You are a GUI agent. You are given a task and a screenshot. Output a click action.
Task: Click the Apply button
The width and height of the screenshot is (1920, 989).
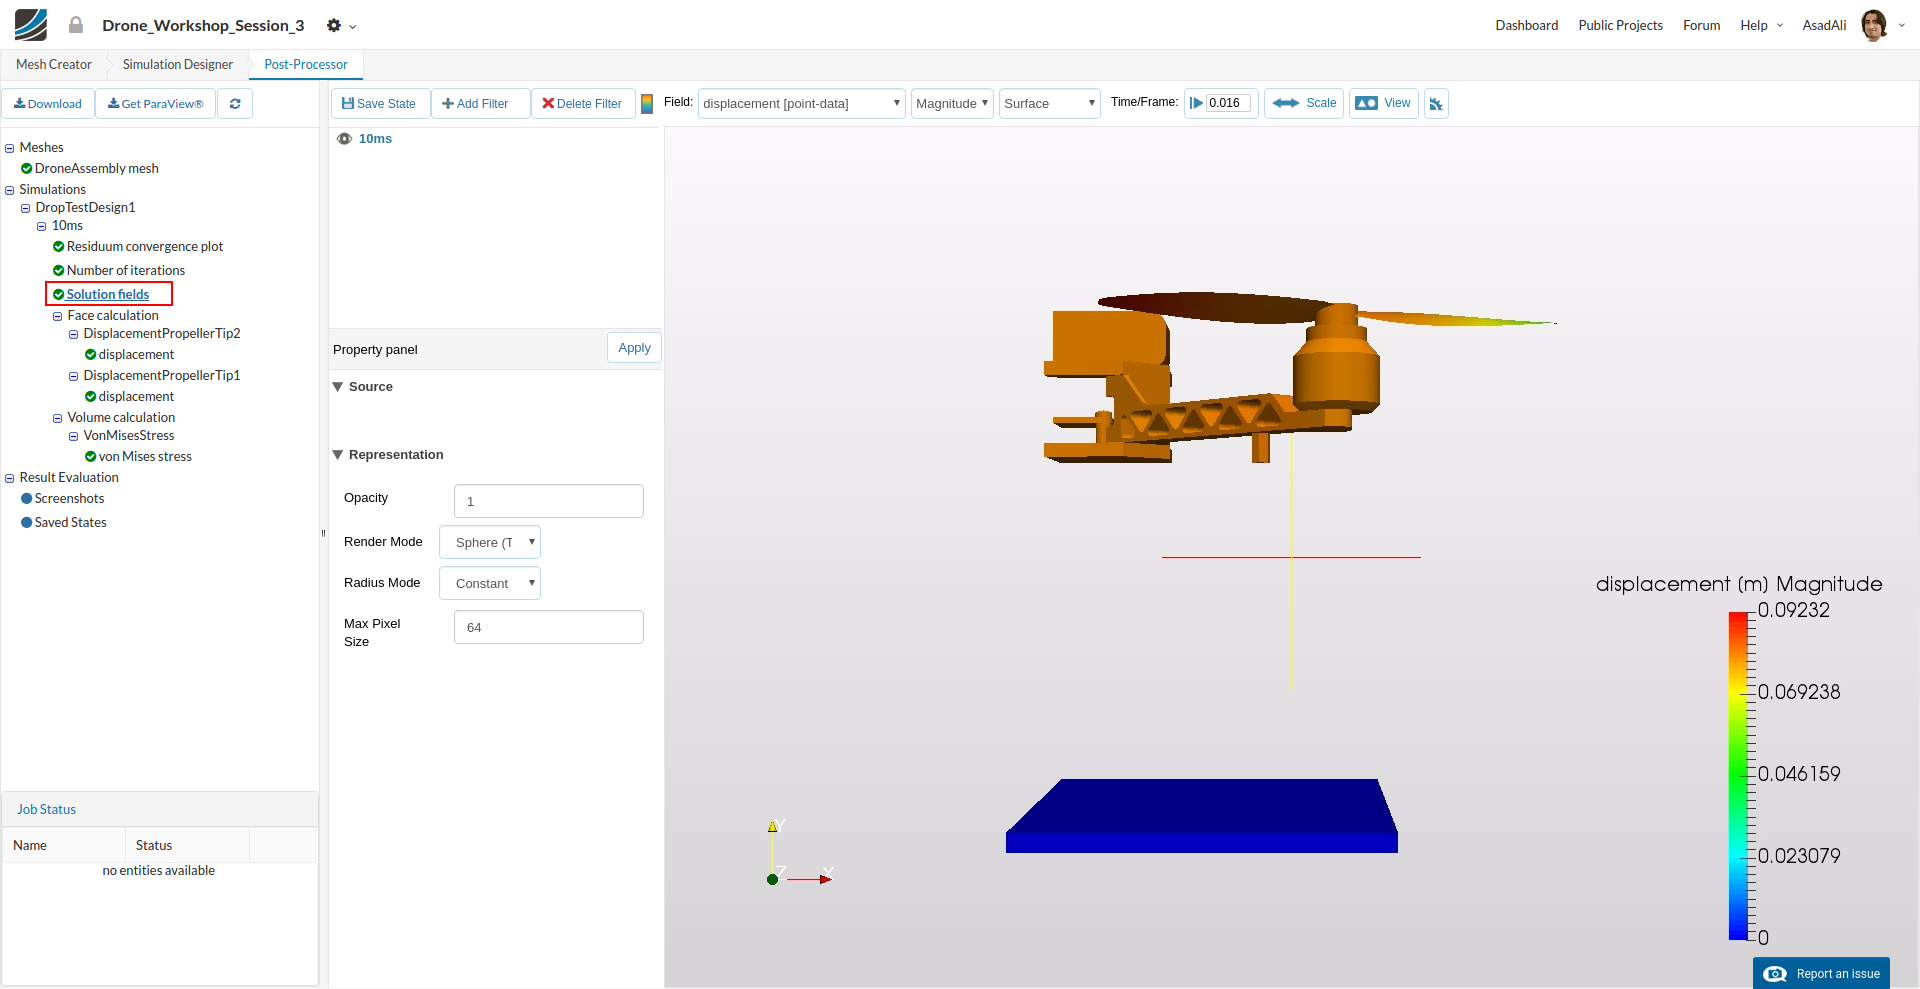(x=634, y=348)
